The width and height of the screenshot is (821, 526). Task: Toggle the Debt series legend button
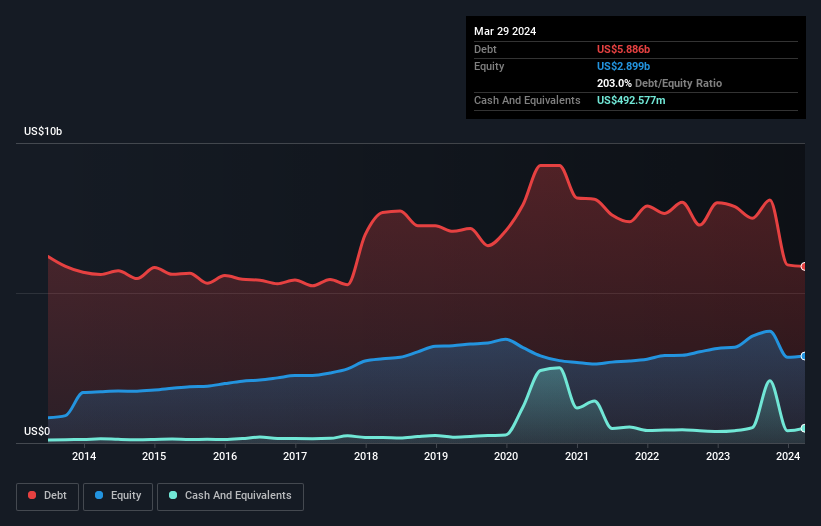48,496
